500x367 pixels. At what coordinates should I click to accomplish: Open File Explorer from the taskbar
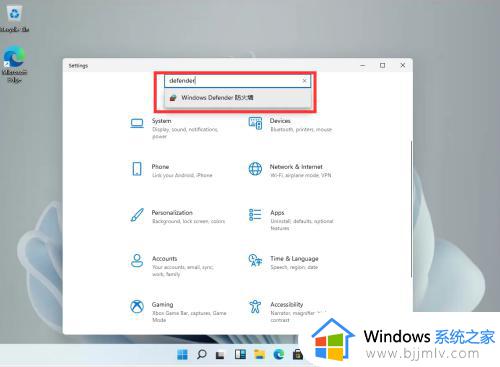click(259, 354)
